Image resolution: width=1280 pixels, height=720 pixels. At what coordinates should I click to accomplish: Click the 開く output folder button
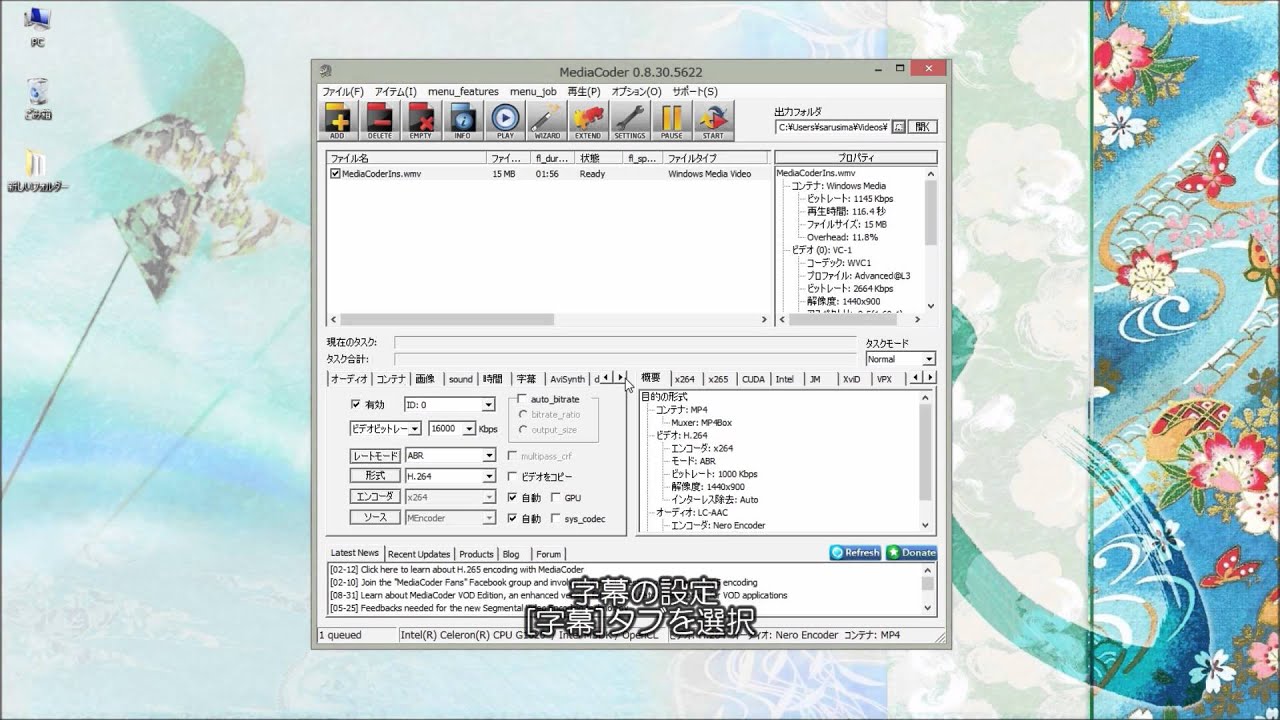tap(922, 127)
